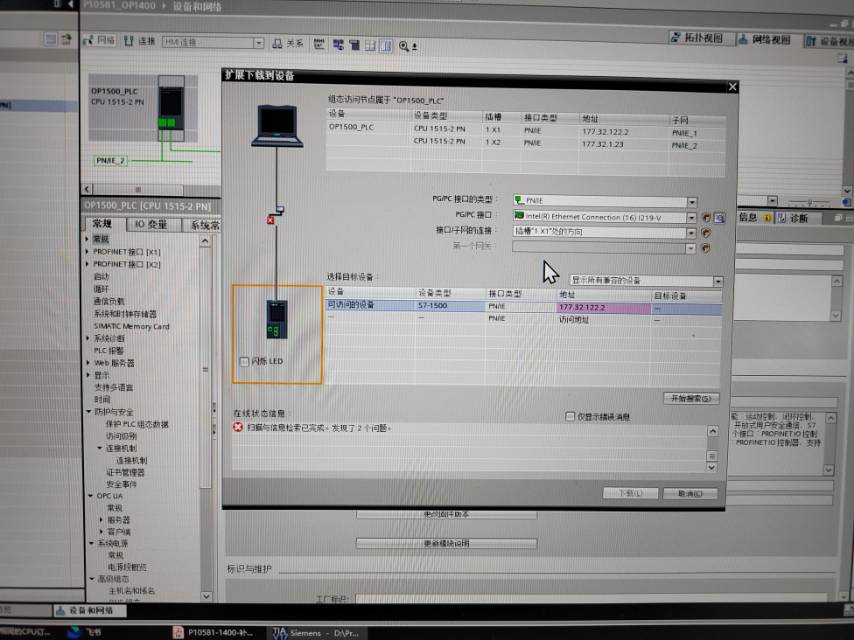Click the 关系 relations toolbar button
The height and width of the screenshot is (640, 854).
pyautogui.click(x=288, y=44)
